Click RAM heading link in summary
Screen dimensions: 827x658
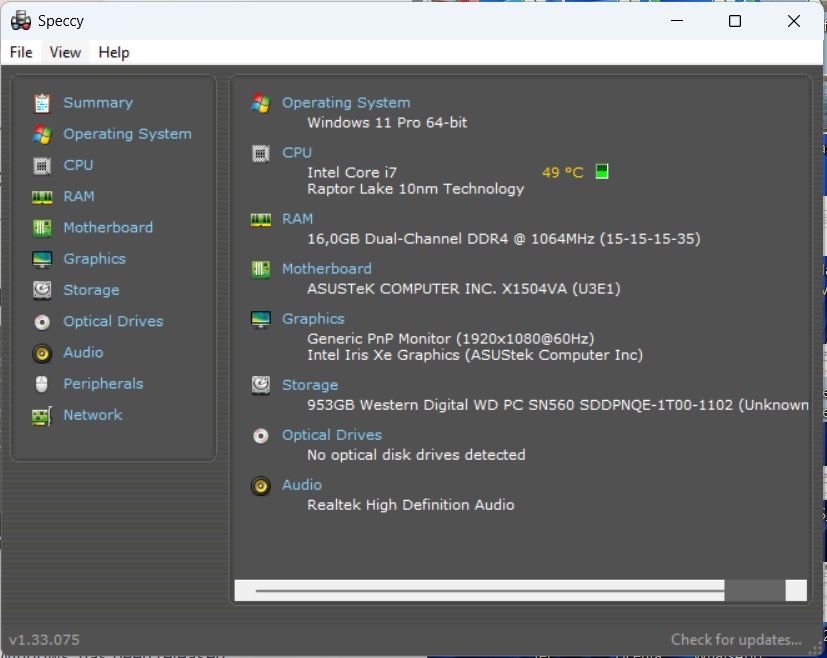(297, 219)
